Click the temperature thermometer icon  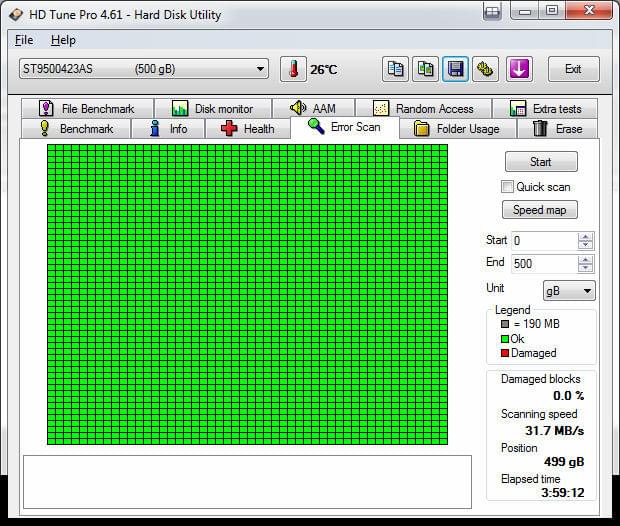[293, 69]
